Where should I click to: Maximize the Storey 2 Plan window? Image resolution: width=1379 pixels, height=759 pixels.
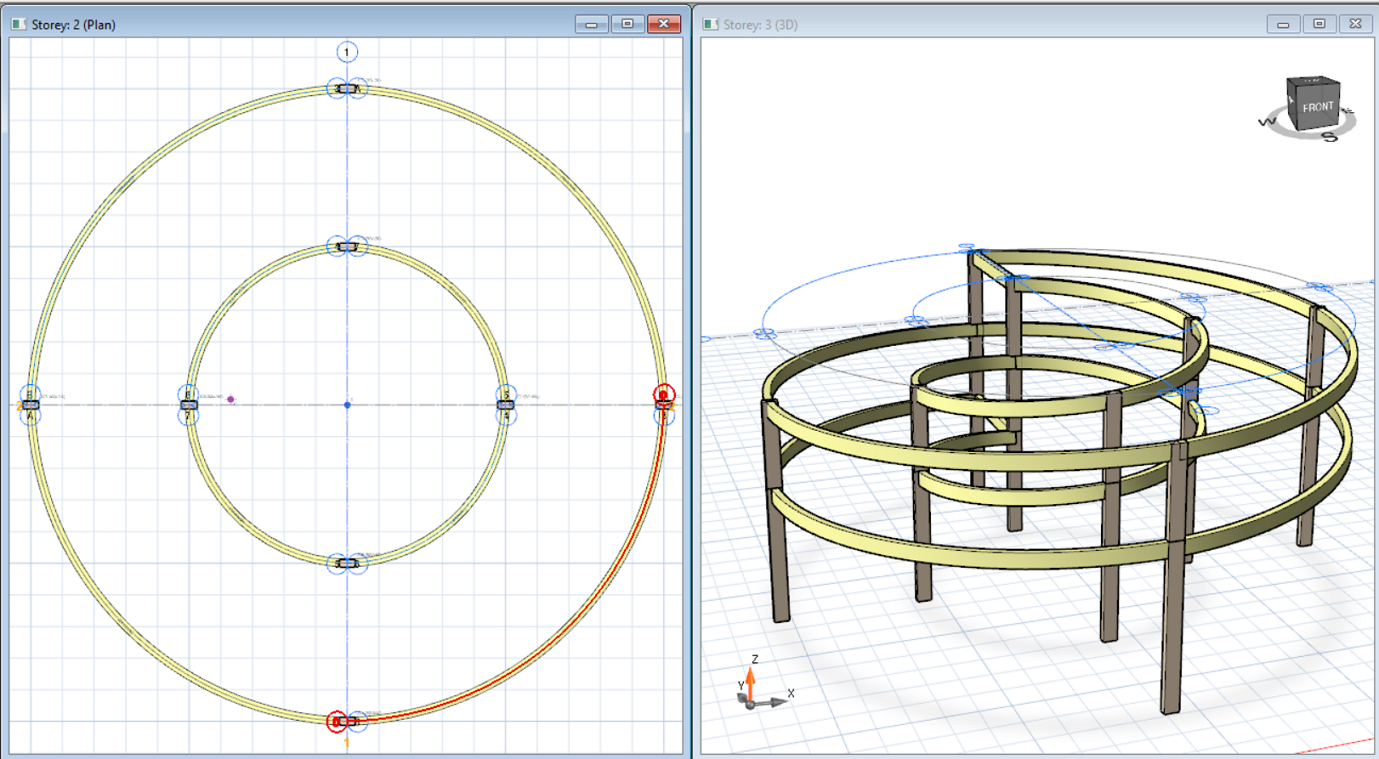(627, 24)
